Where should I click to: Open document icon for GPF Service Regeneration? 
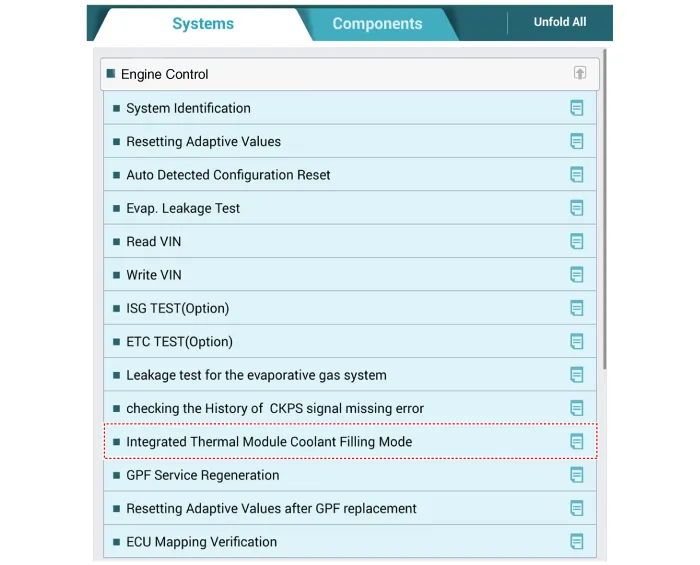(x=576, y=475)
